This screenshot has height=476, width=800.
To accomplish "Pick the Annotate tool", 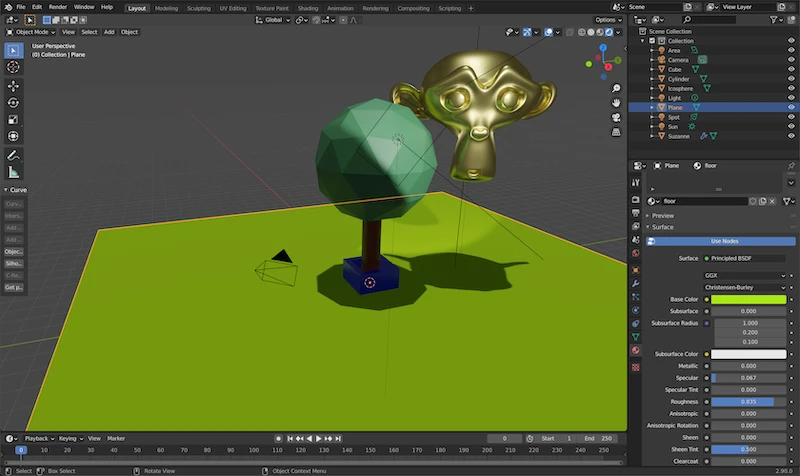I will click(13, 155).
